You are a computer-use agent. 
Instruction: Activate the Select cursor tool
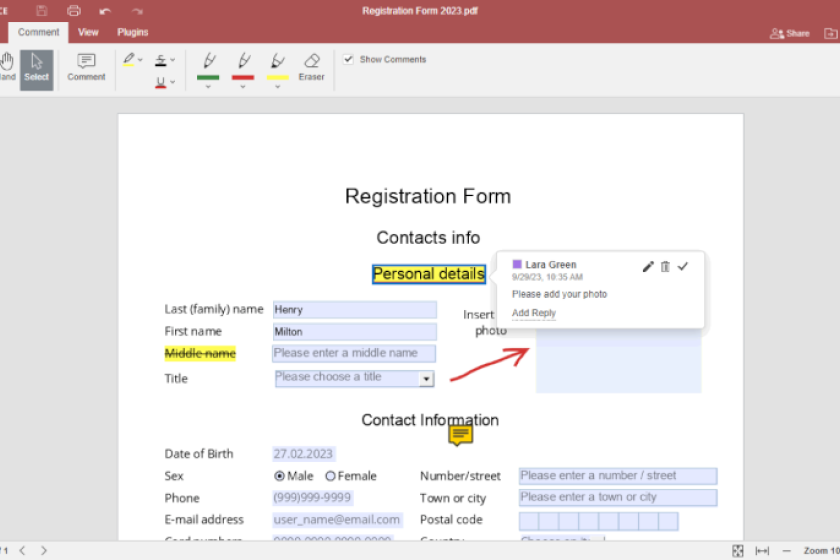point(36,69)
